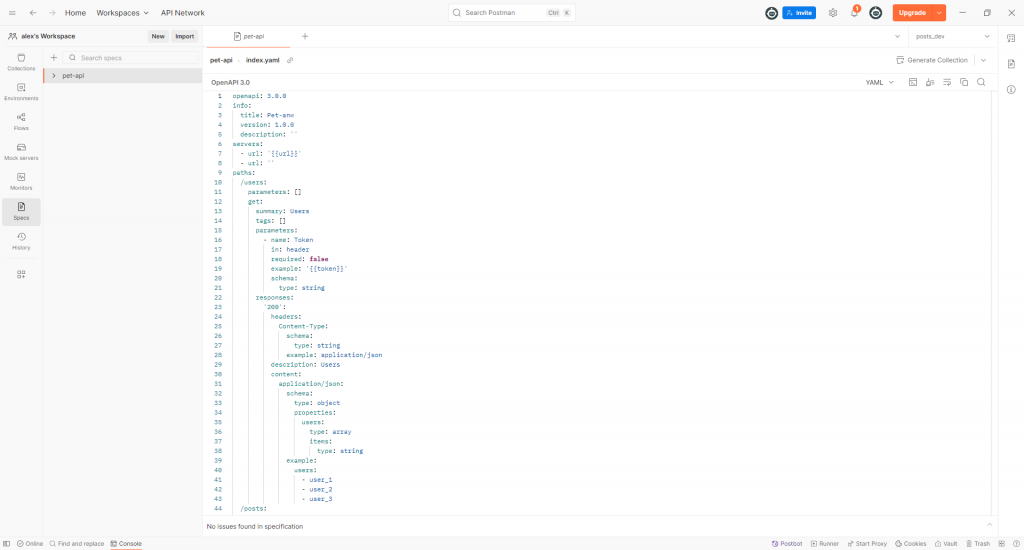Screen dimensions: 1024x550
Task: Click the Import button
Action: (x=184, y=36)
